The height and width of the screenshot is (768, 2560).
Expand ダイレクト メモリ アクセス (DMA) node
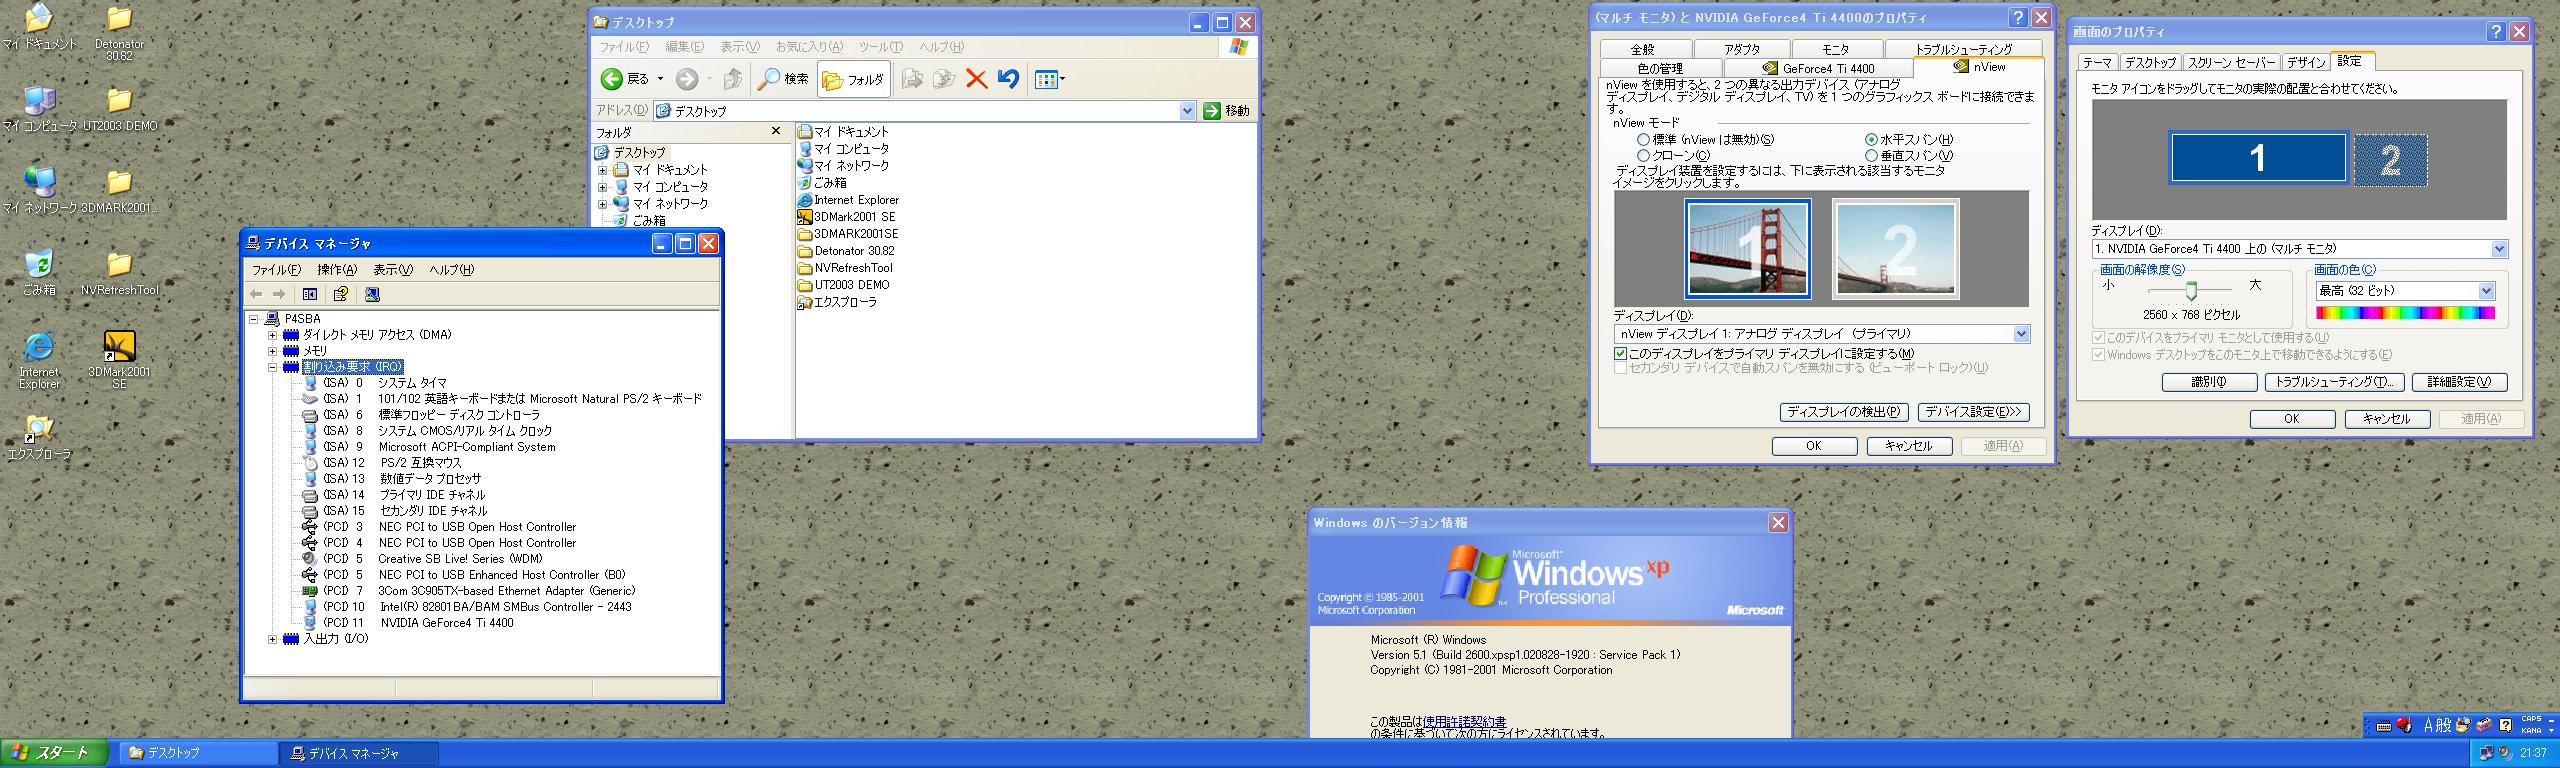click(272, 335)
